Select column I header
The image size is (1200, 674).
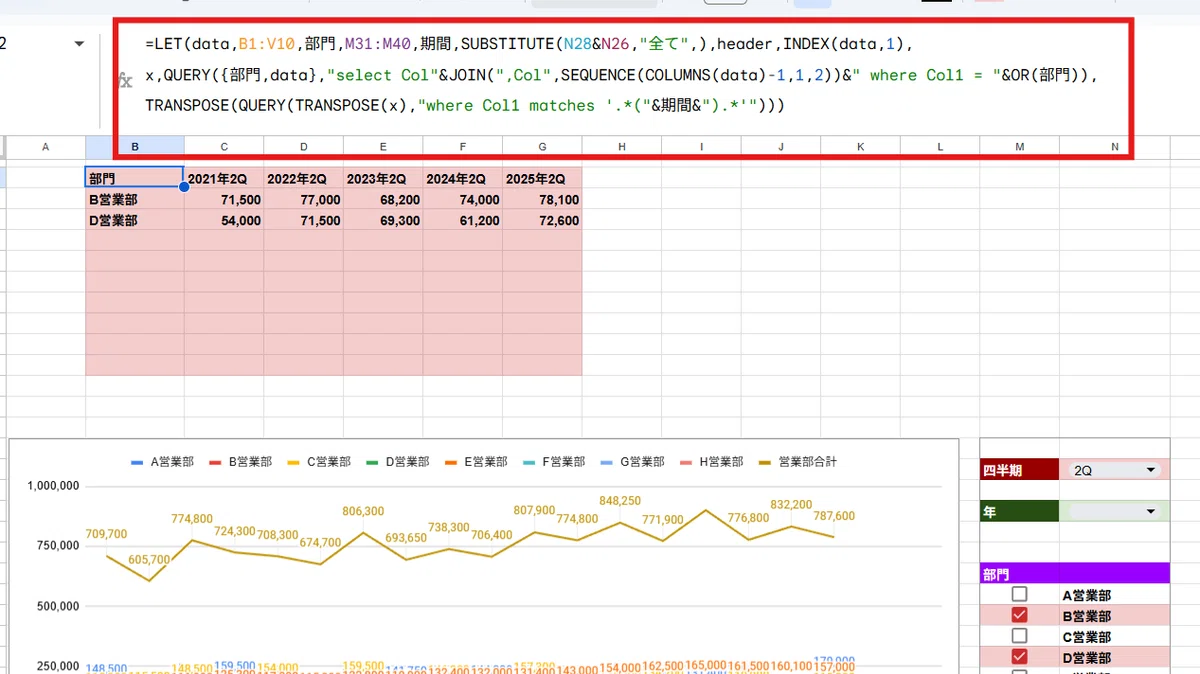701,147
